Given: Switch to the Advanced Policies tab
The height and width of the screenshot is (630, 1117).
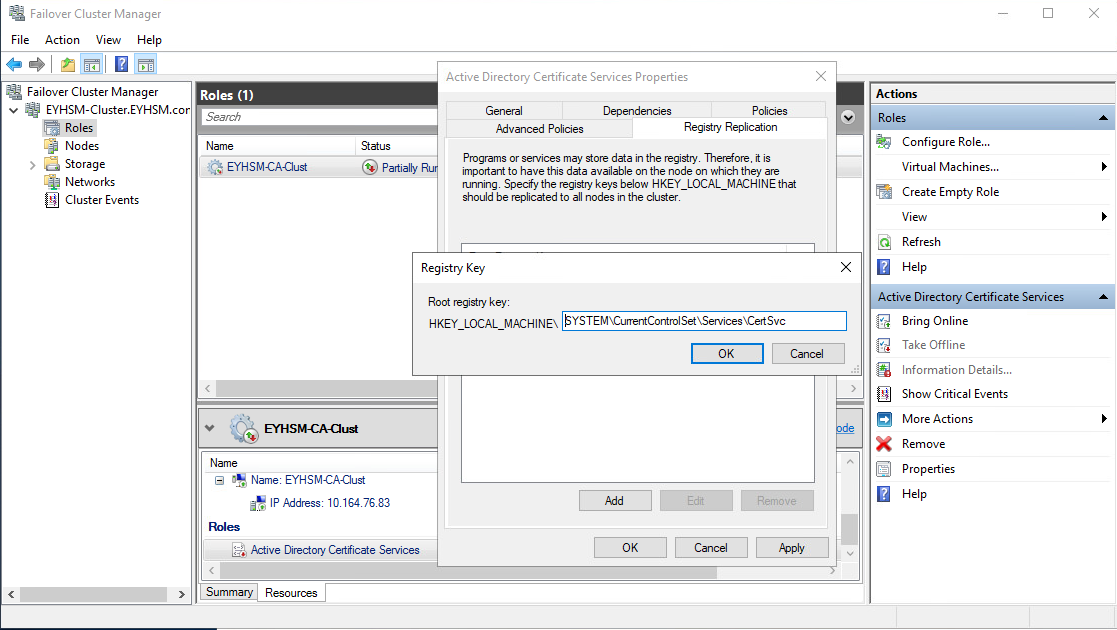Looking at the screenshot, I should [539, 129].
